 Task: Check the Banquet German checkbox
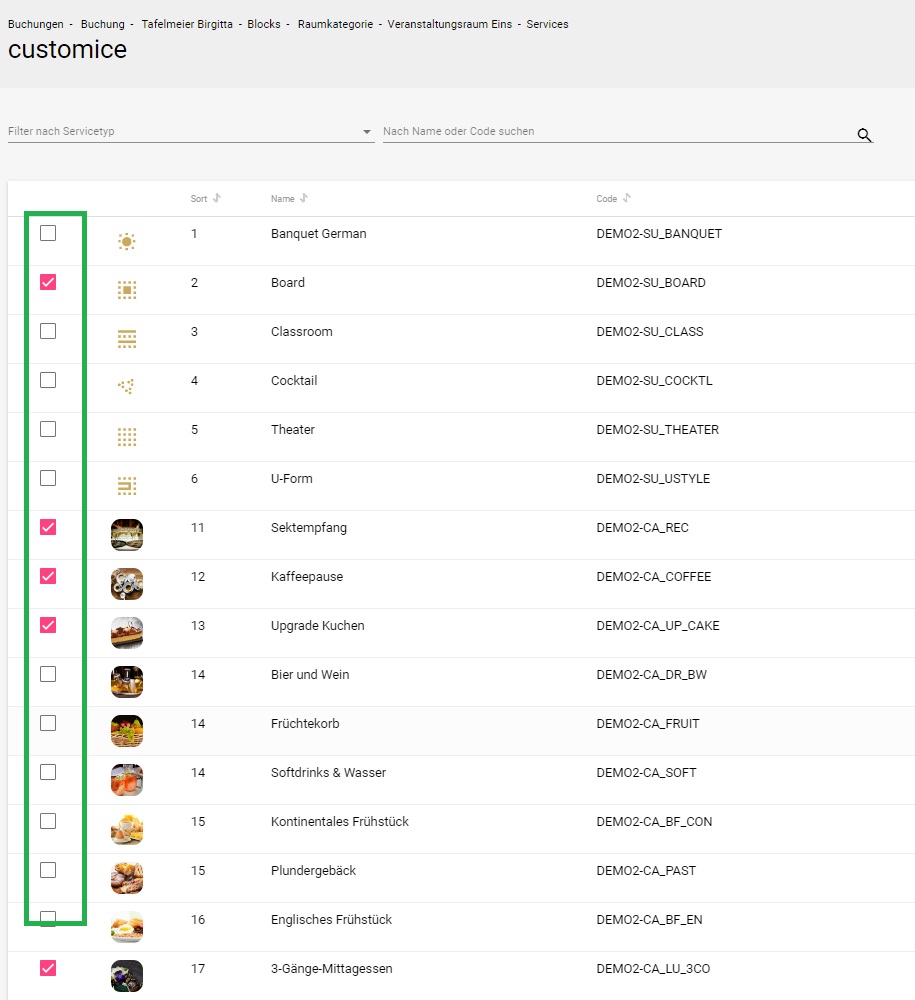pyautogui.click(x=48, y=233)
